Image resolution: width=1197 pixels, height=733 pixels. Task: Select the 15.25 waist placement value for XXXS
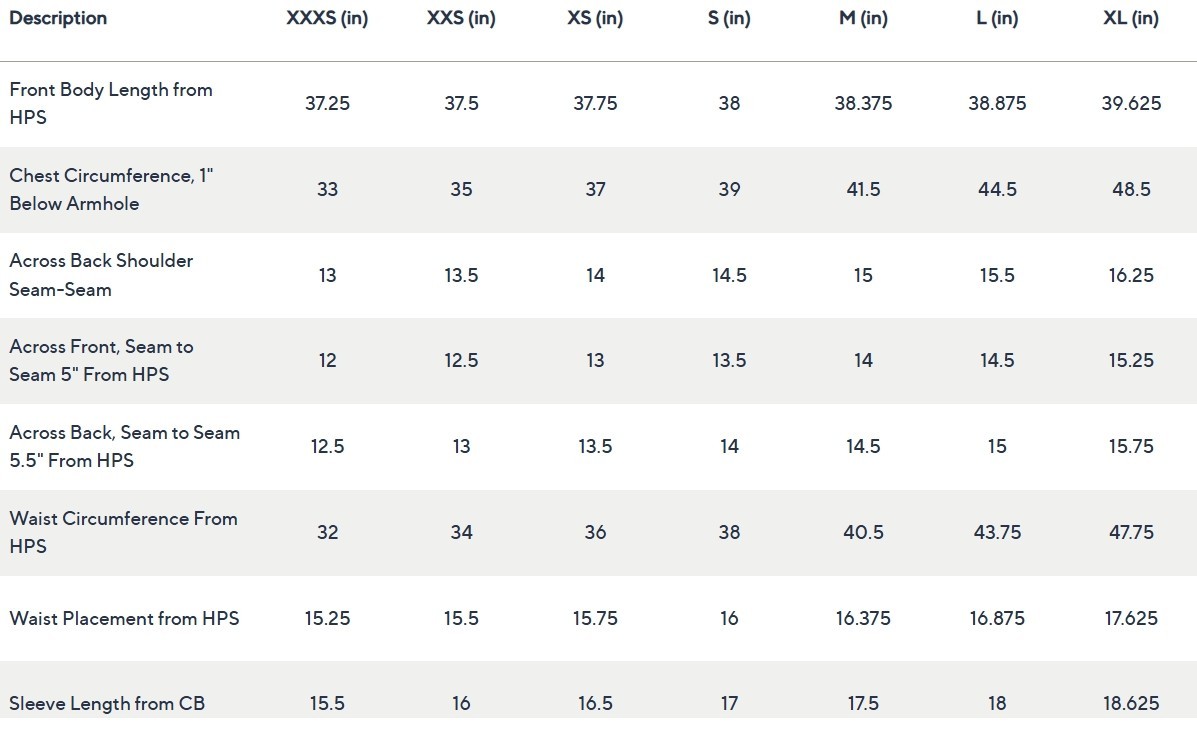(x=327, y=618)
